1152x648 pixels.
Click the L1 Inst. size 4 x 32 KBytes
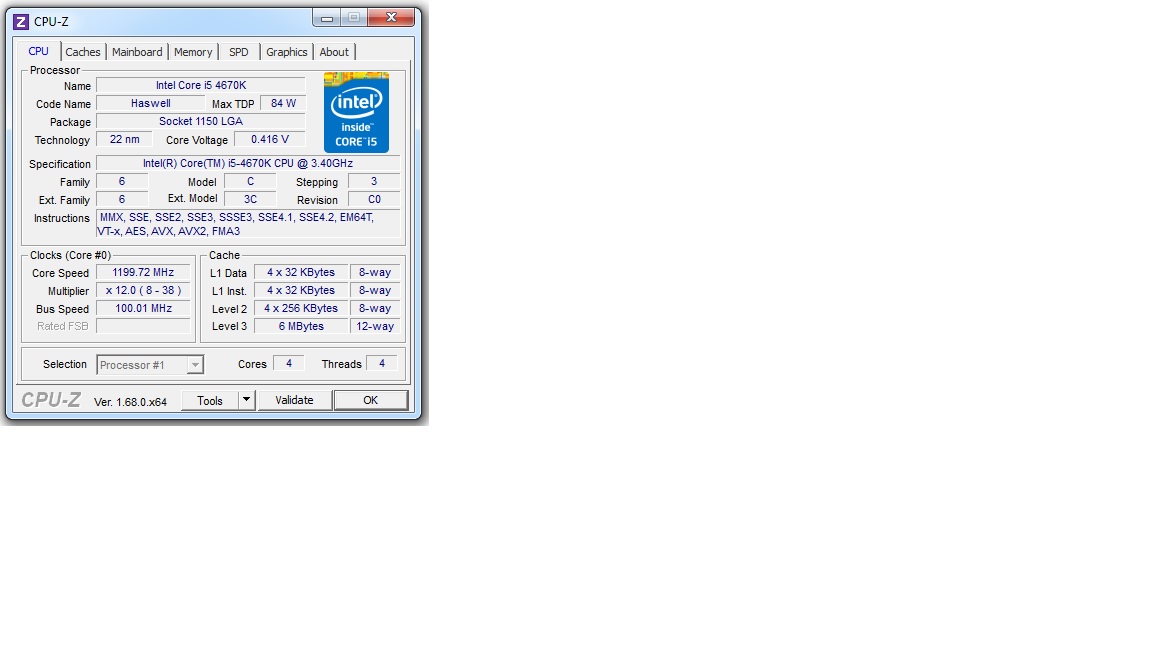pos(301,290)
